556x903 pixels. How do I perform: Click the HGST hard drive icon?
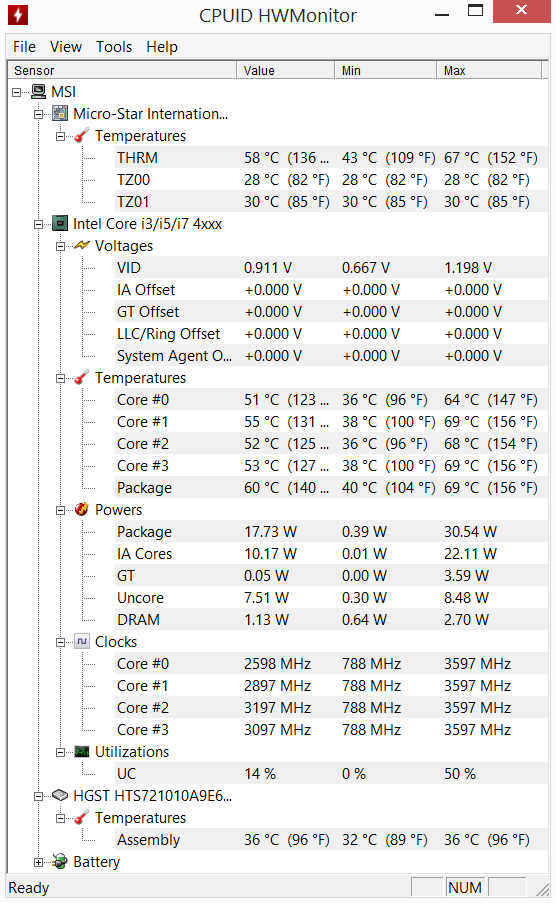pos(60,795)
